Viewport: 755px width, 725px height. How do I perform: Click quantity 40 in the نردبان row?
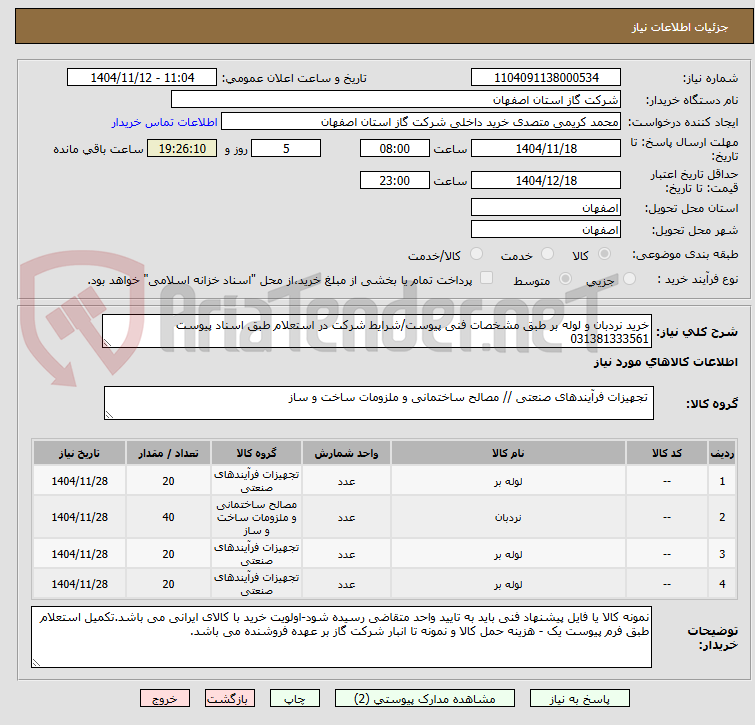[168, 517]
